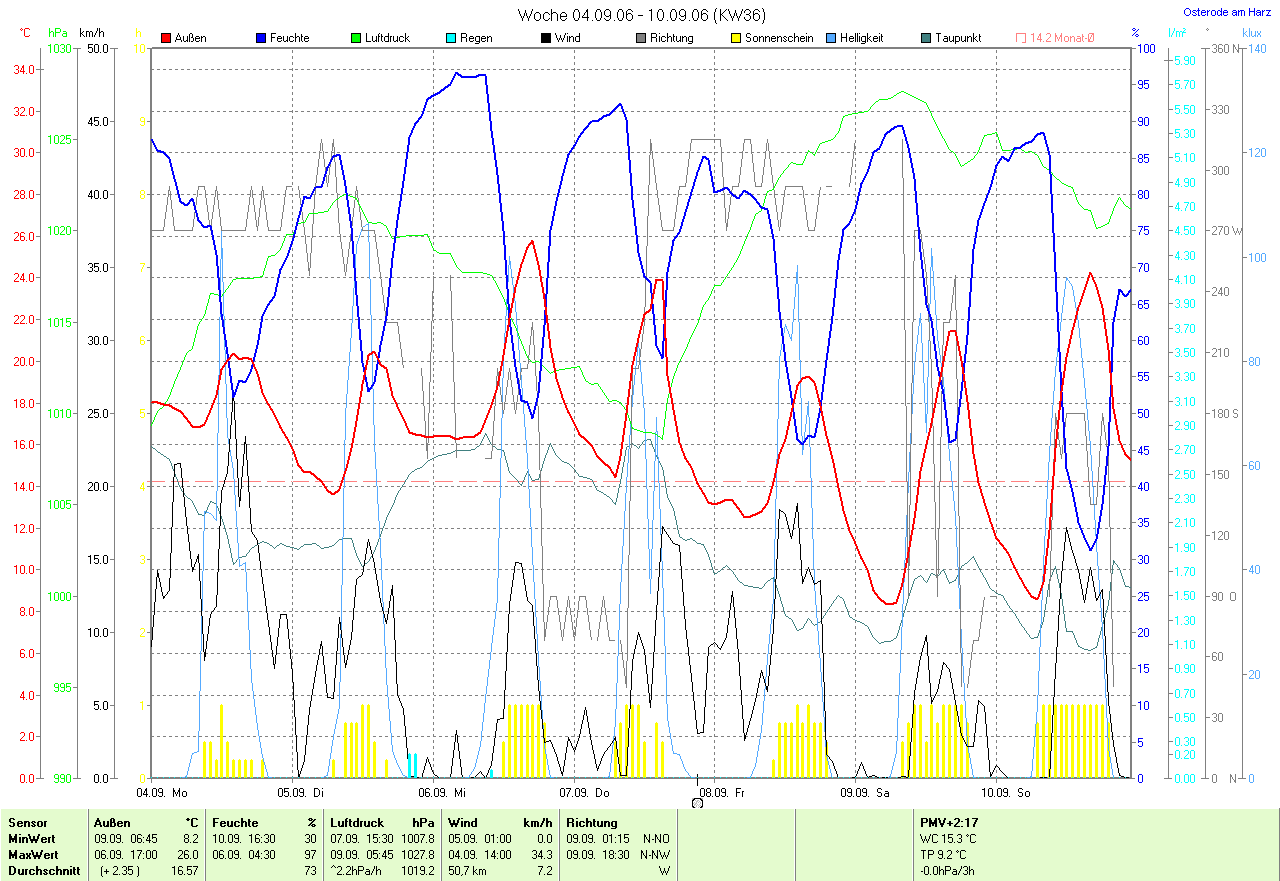
Task: Click the dark teal Taupunkt legend square
Action: click(x=926, y=38)
